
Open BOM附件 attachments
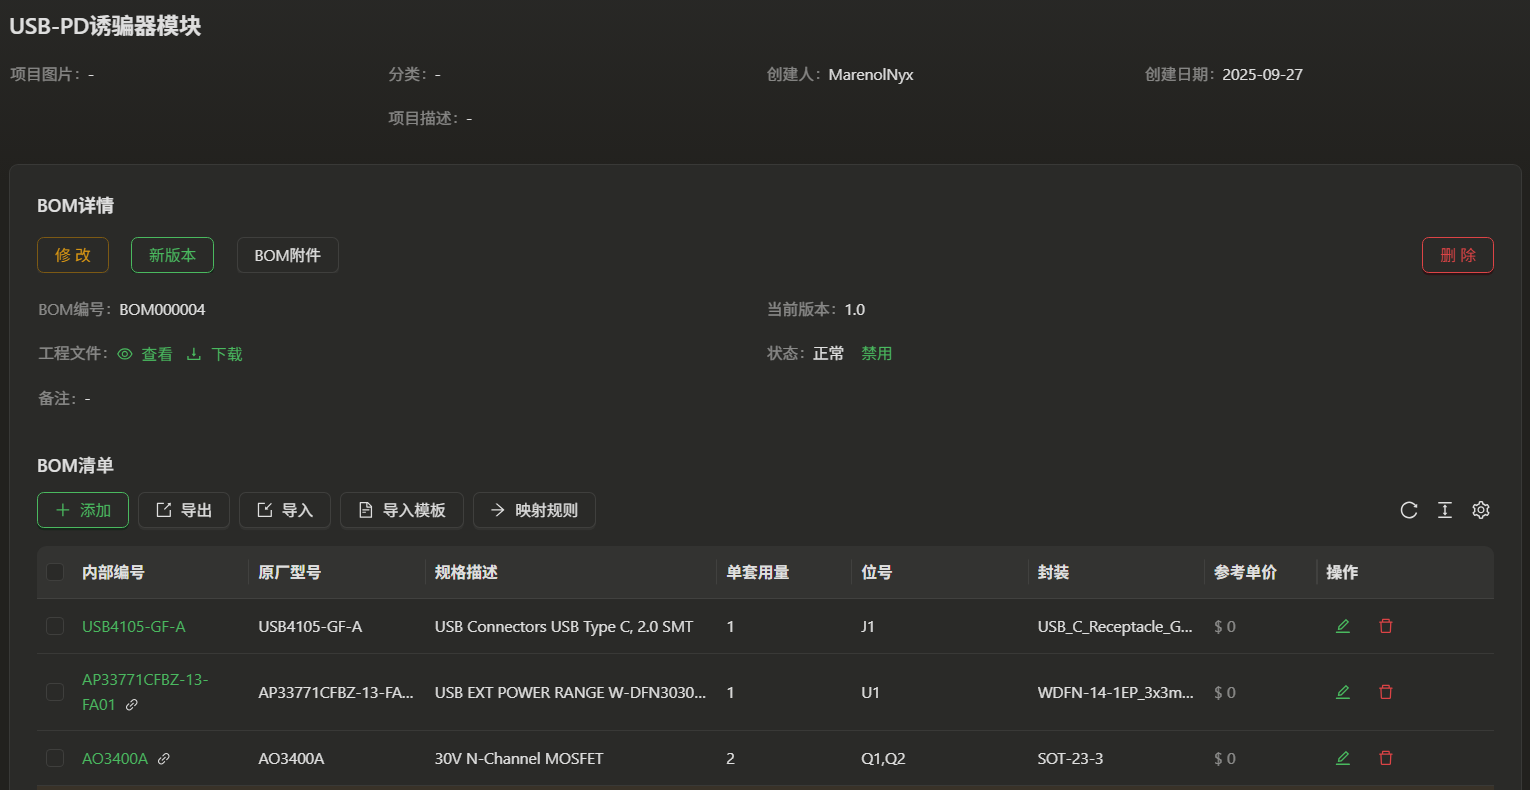(287, 255)
